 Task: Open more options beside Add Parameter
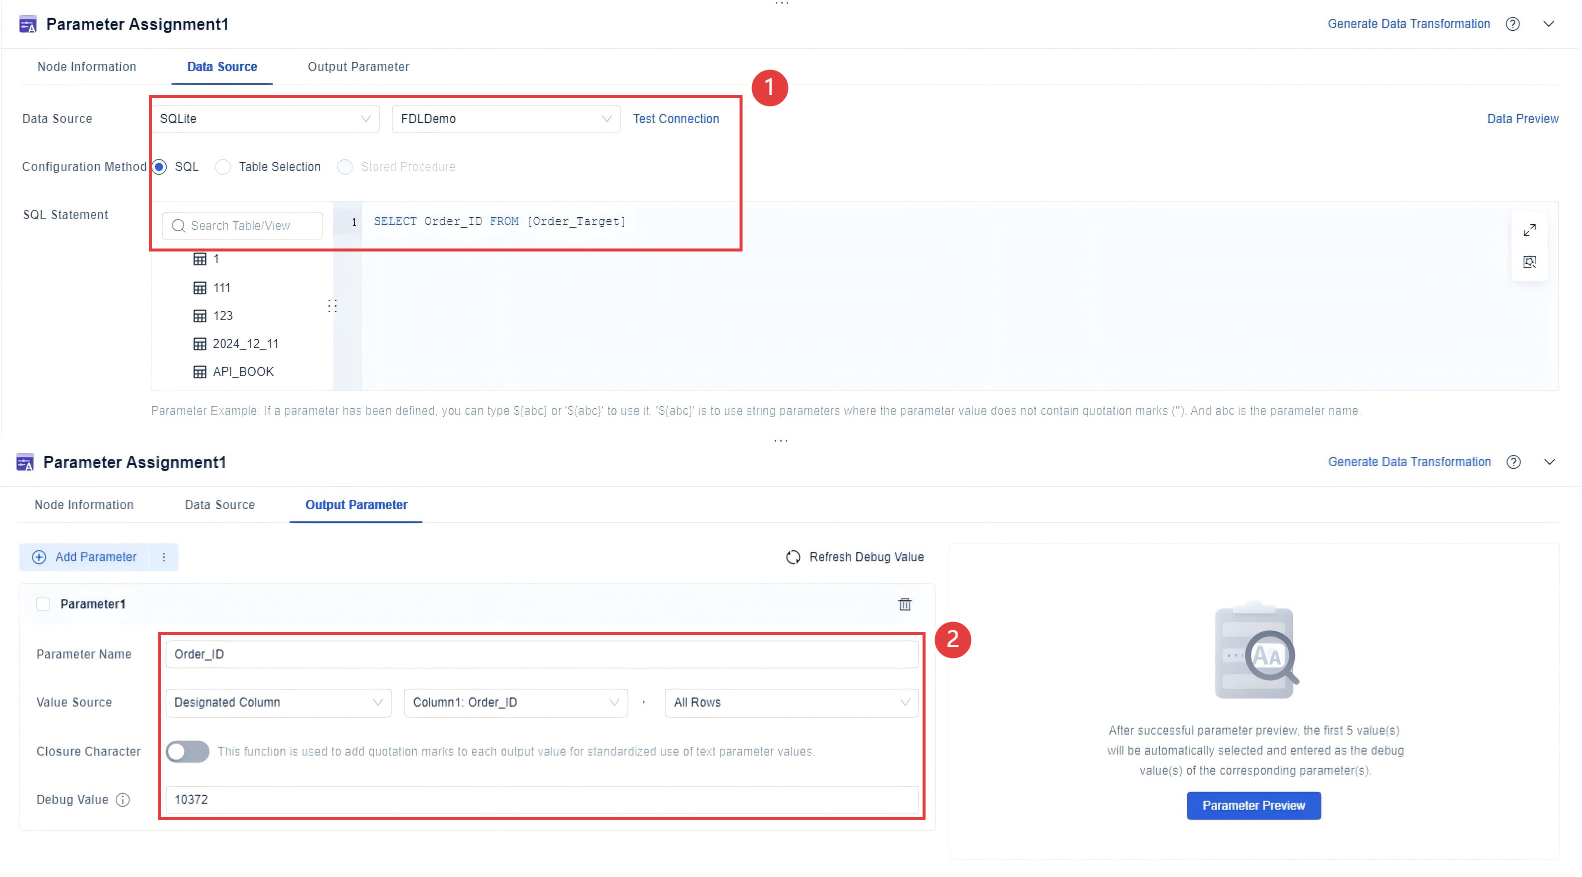pos(164,557)
